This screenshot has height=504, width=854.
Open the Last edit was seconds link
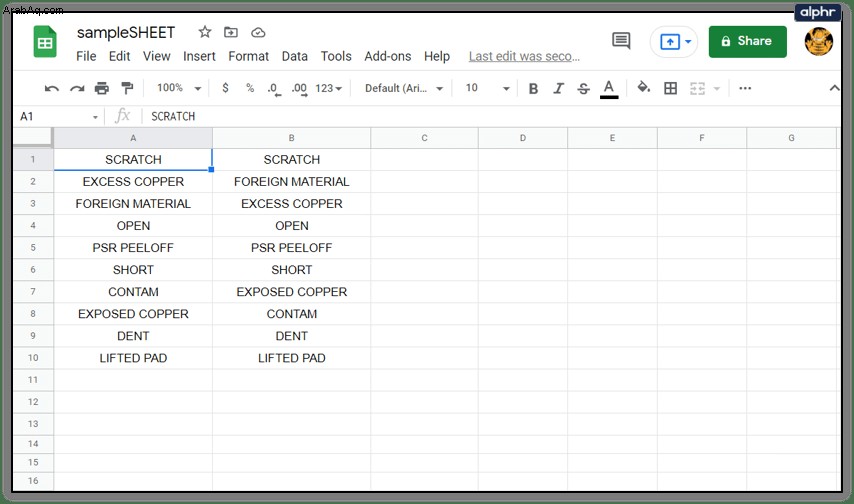tap(524, 56)
